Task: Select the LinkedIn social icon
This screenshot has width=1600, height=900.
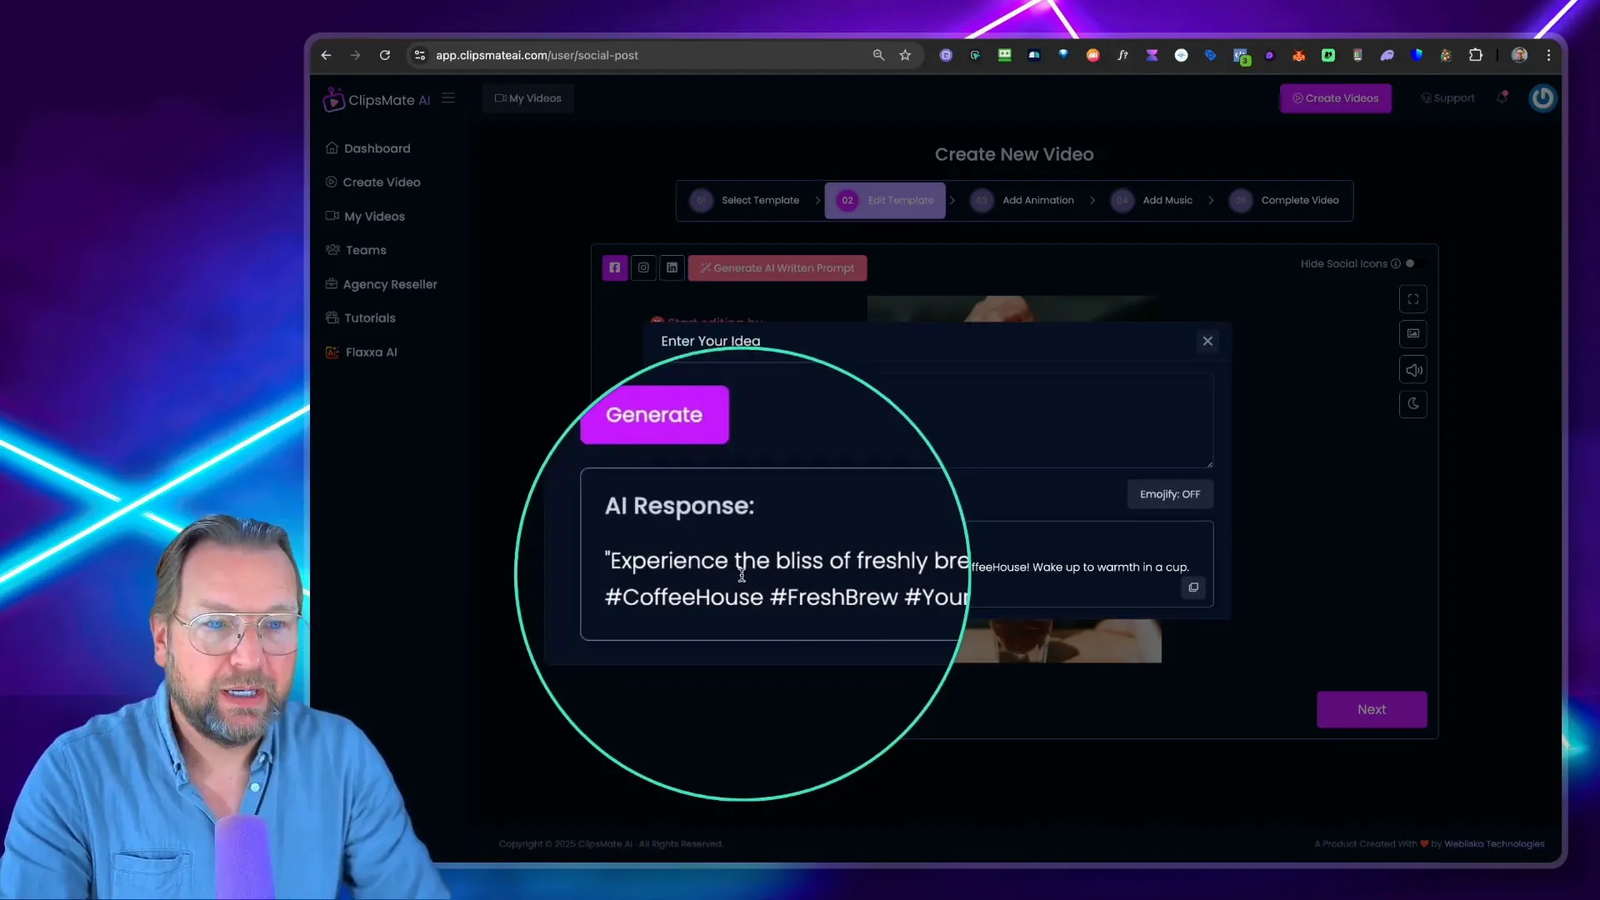Action: pyautogui.click(x=672, y=268)
